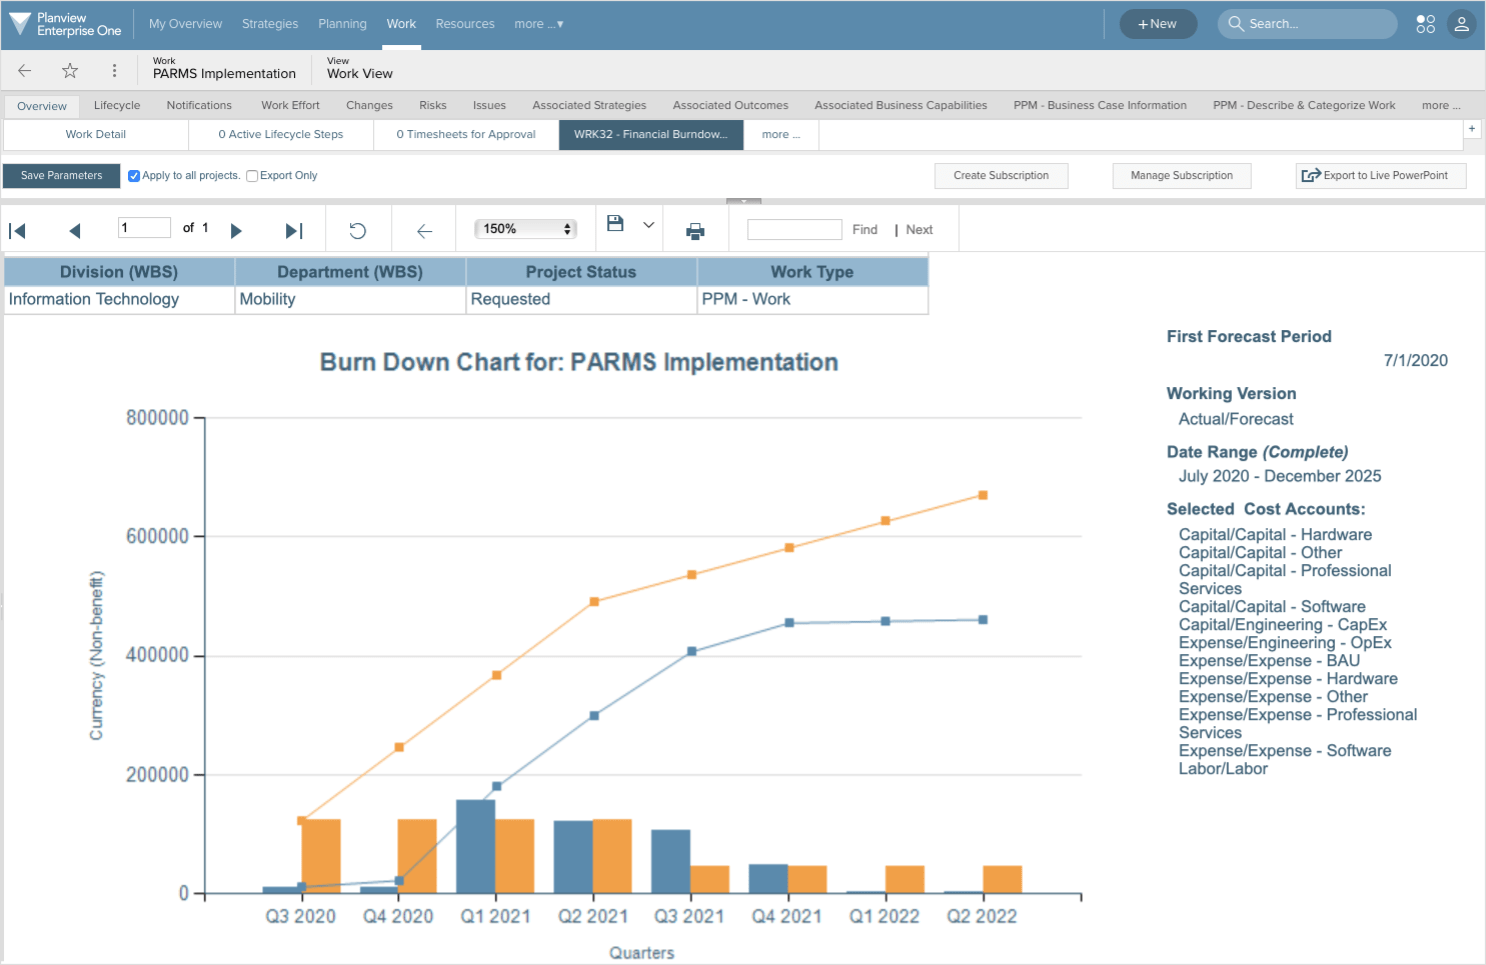Expand the export format dropdown arrow
This screenshot has height=965, width=1486.
648,225
